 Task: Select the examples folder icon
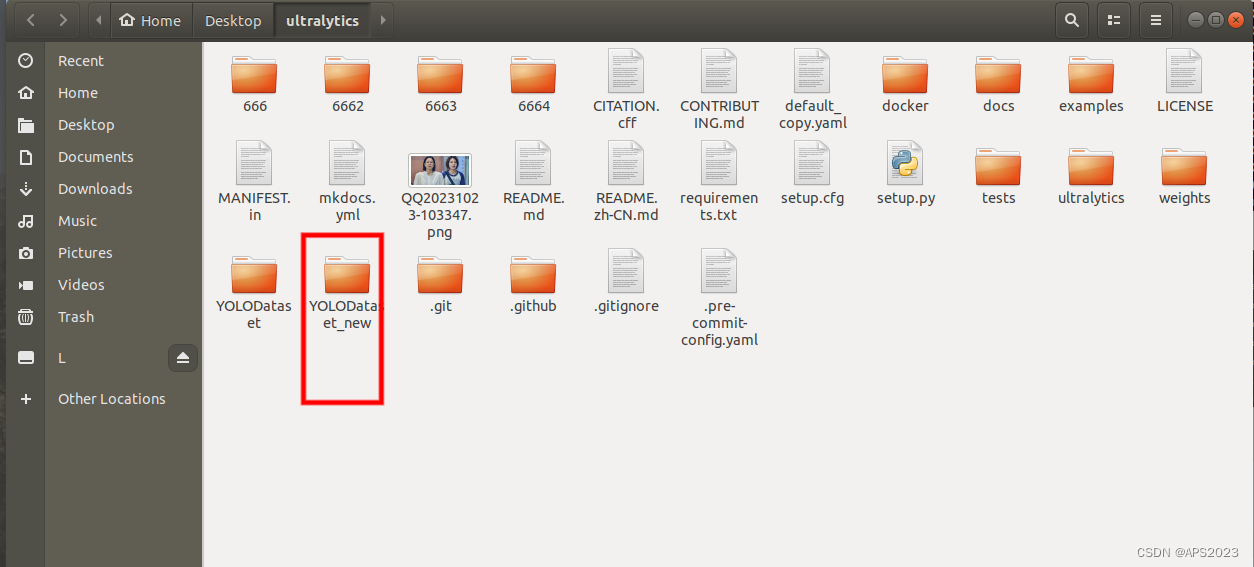(1091, 74)
